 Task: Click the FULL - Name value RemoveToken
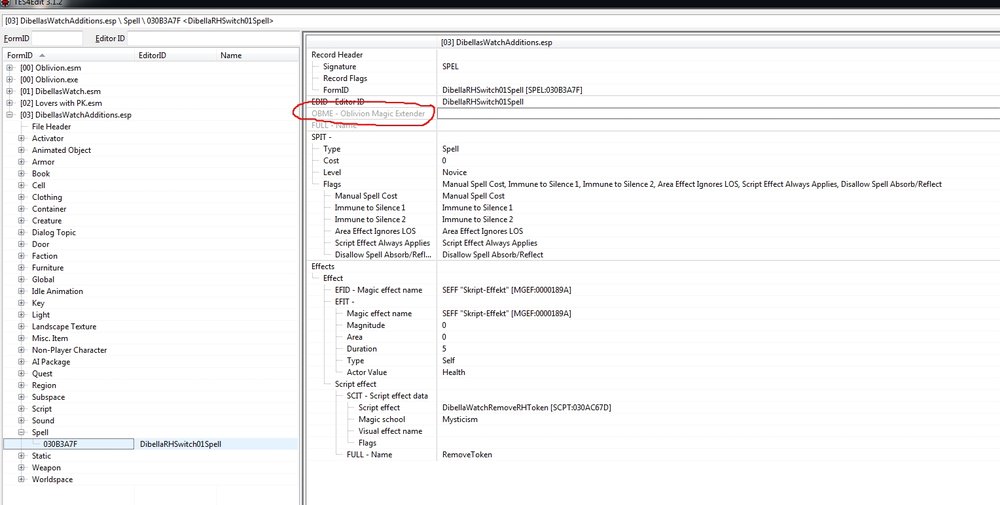coord(467,455)
